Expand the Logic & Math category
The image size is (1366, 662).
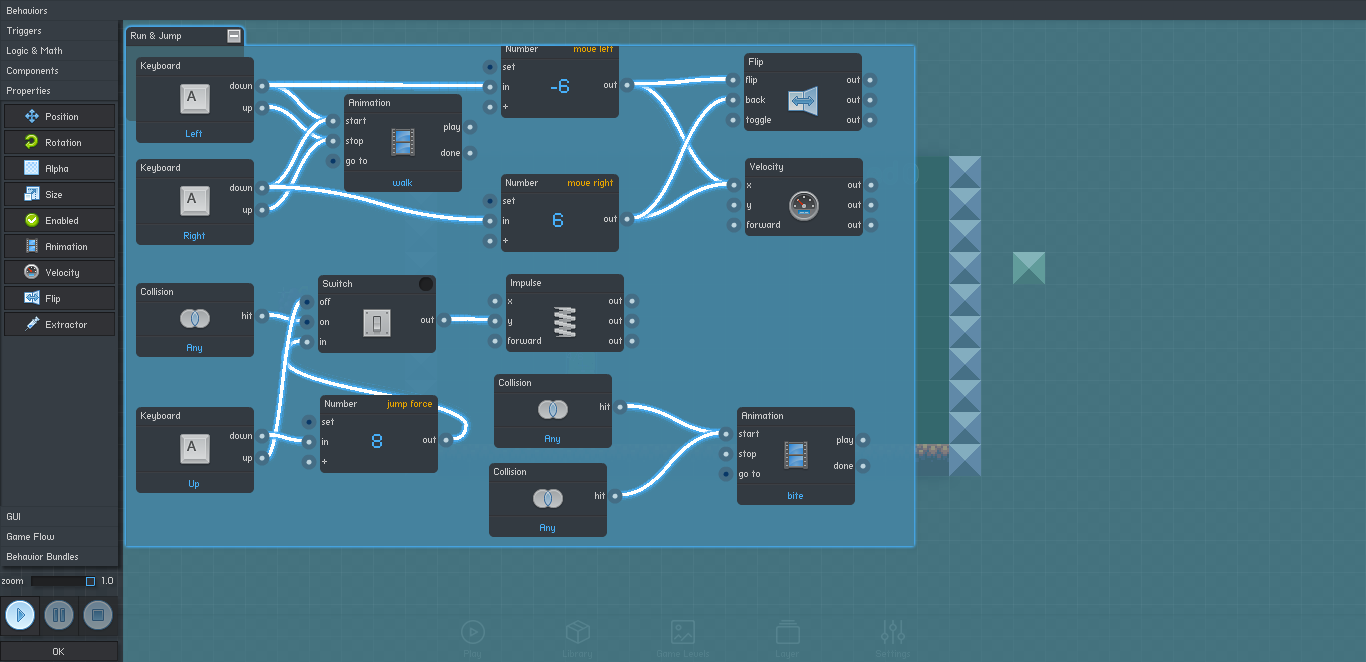(60, 50)
